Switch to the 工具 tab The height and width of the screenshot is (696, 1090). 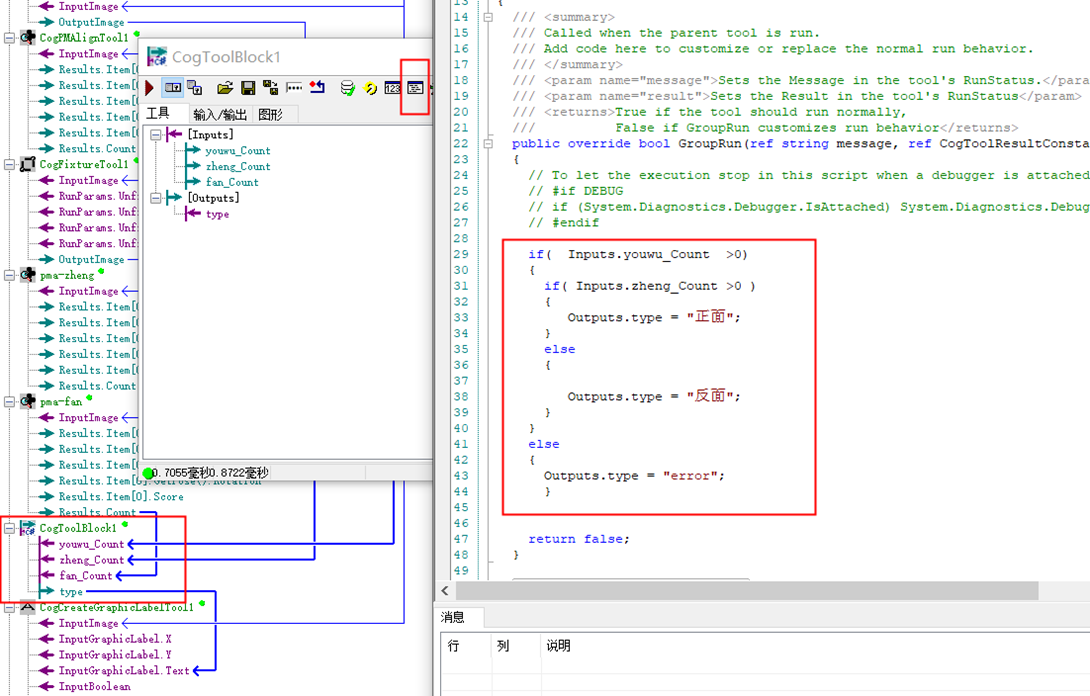158,114
